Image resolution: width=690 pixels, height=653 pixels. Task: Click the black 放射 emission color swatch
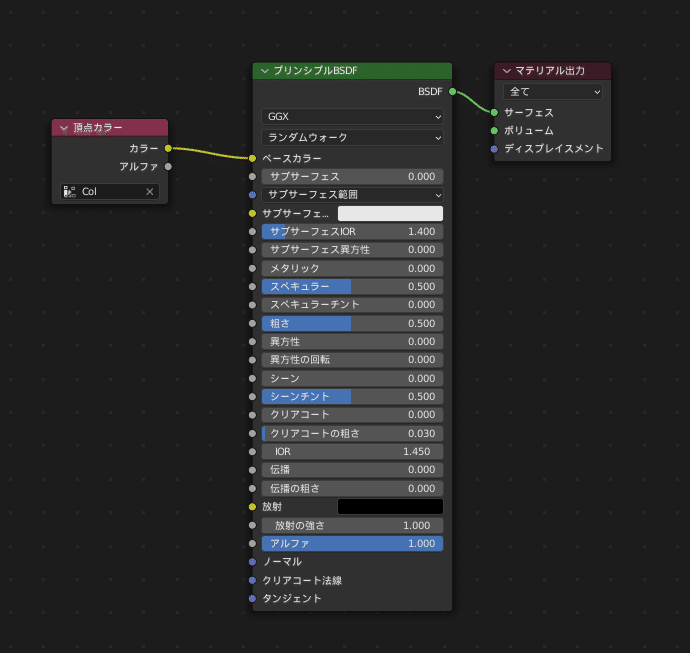pos(390,506)
